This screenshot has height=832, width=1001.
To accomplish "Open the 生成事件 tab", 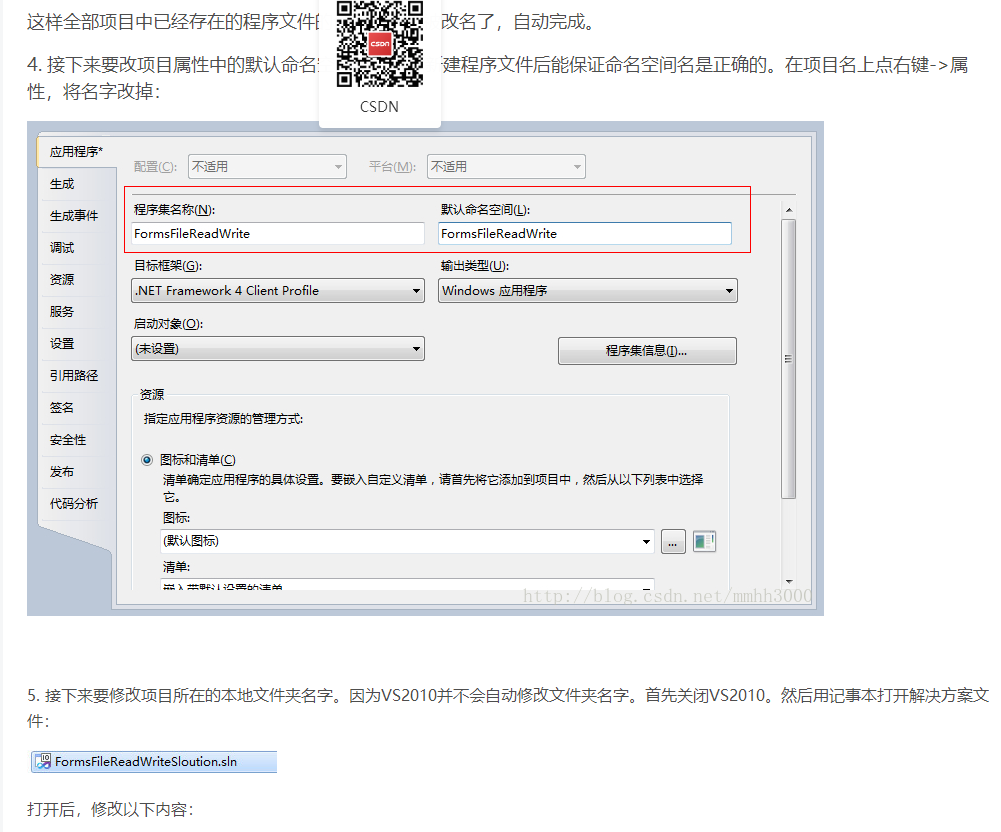I will point(73,216).
